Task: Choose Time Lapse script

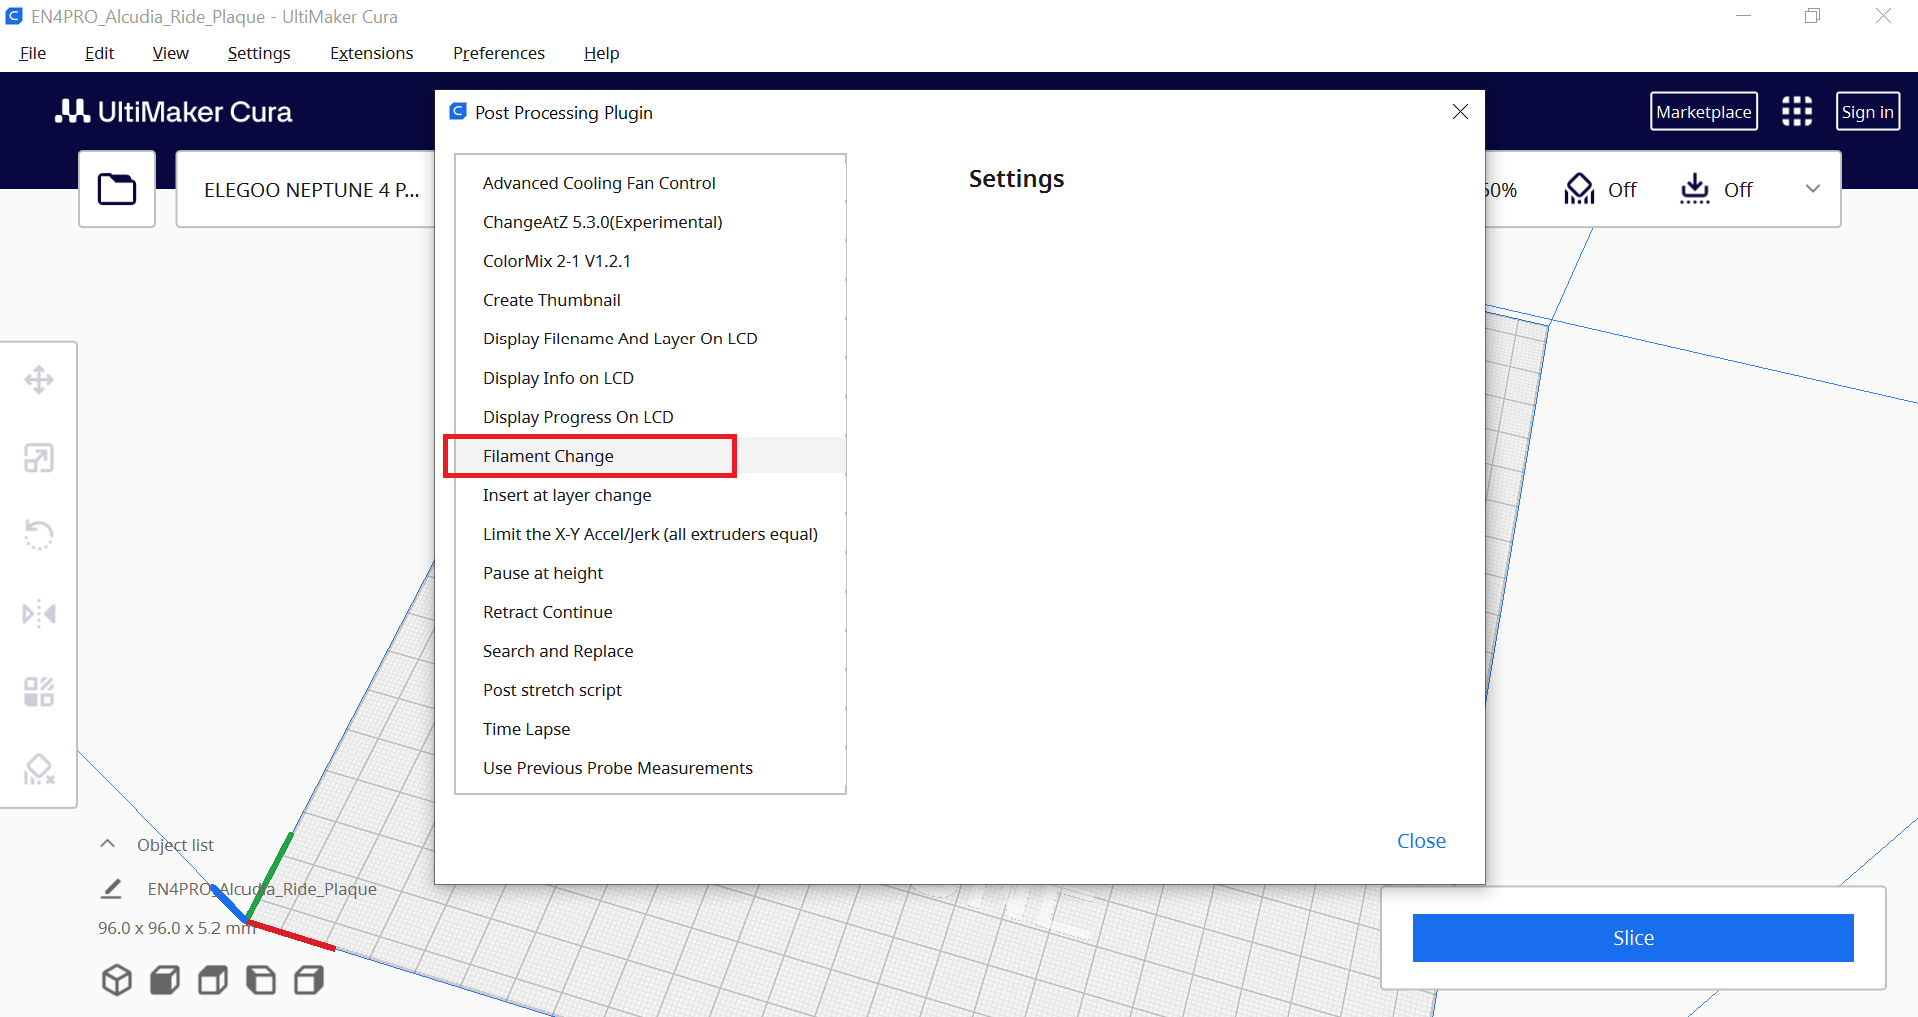Action: click(x=650, y=729)
